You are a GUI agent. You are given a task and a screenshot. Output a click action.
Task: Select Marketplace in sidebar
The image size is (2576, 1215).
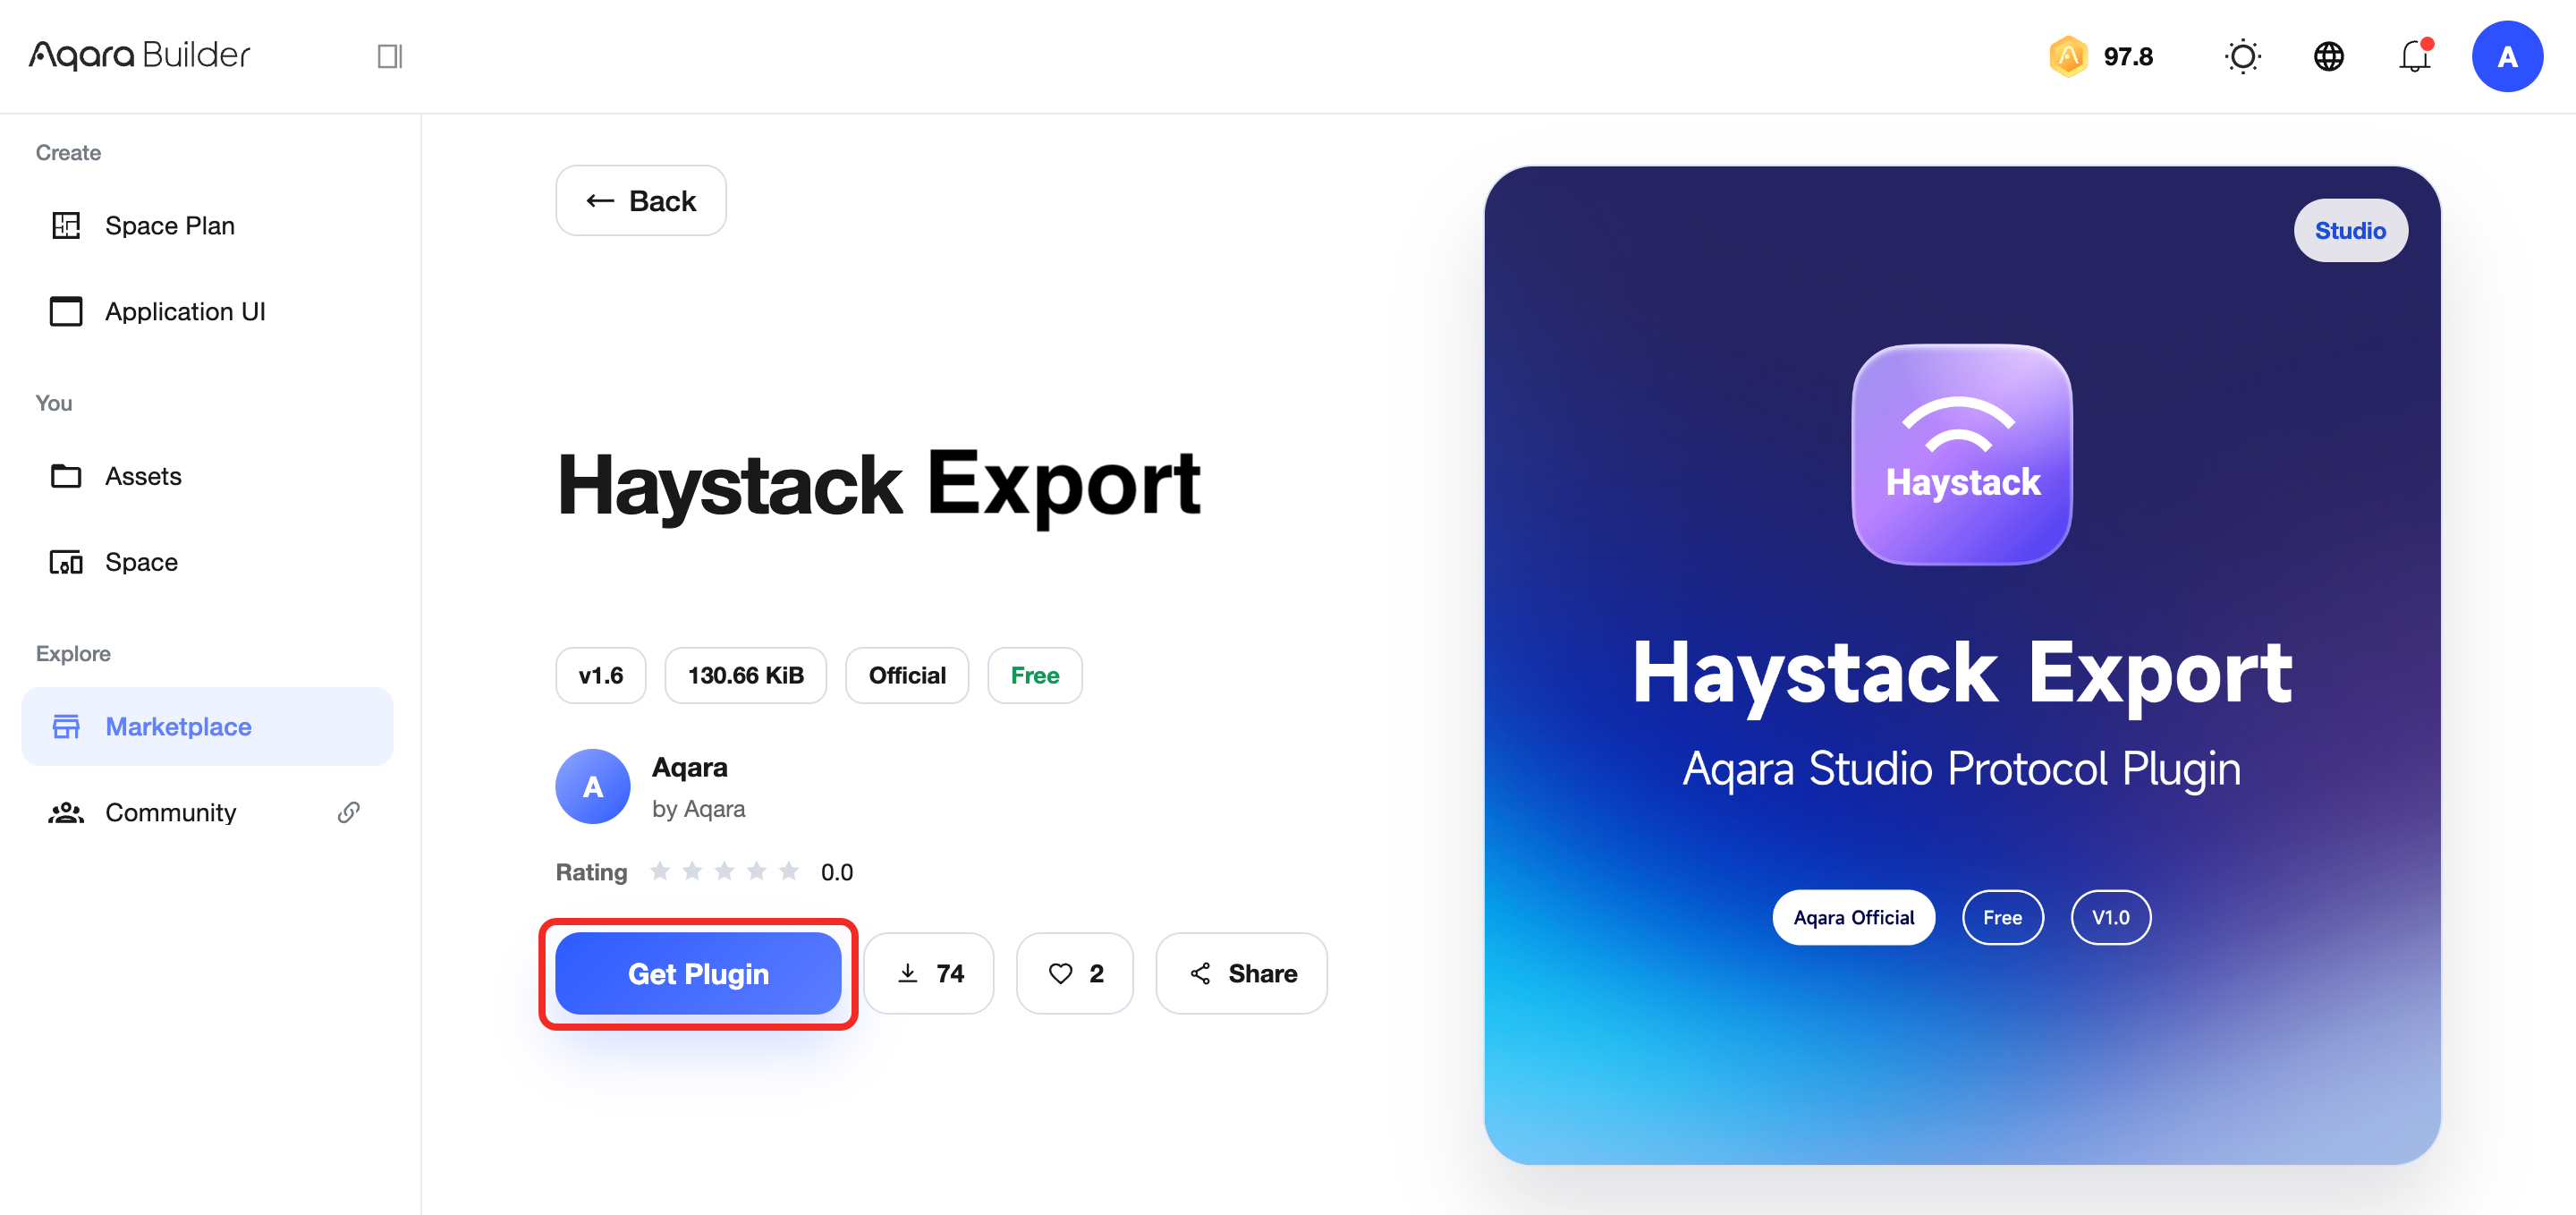[x=207, y=726]
